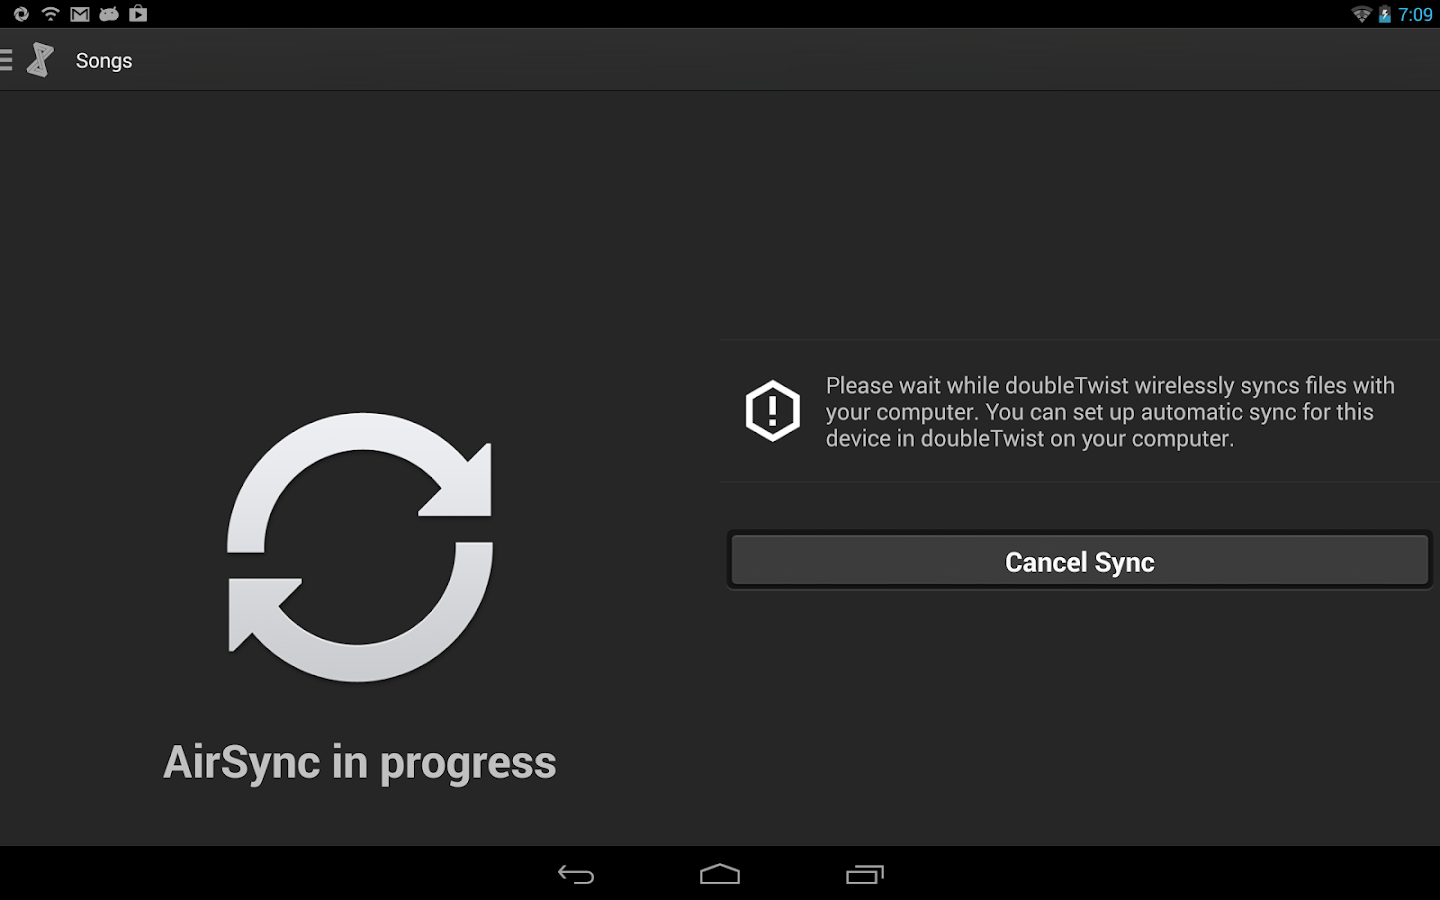The height and width of the screenshot is (900, 1440).
Task: Tap the 'Please wait while doubleTwist' message
Action: click(x=1110, y=412)
